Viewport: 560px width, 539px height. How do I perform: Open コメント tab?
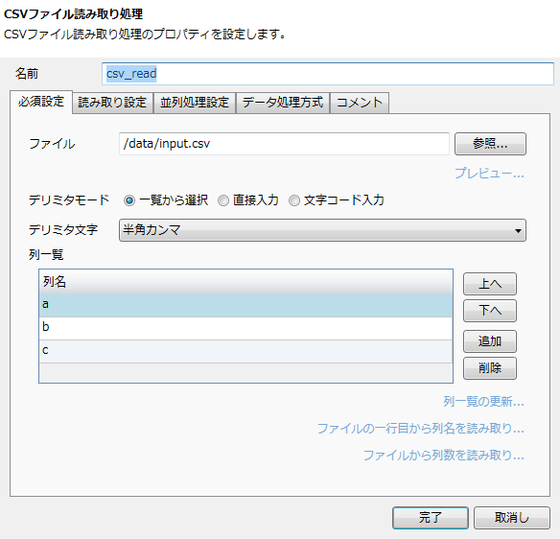coord(359,103)
